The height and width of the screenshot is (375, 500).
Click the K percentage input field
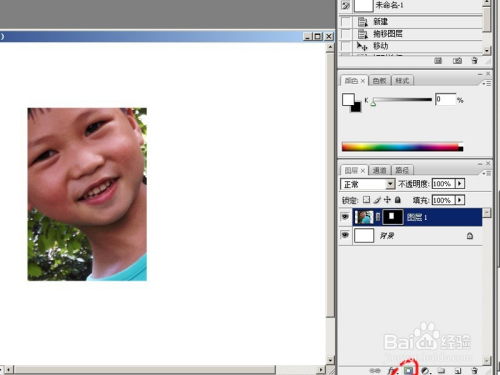click(x=445, y=99)
